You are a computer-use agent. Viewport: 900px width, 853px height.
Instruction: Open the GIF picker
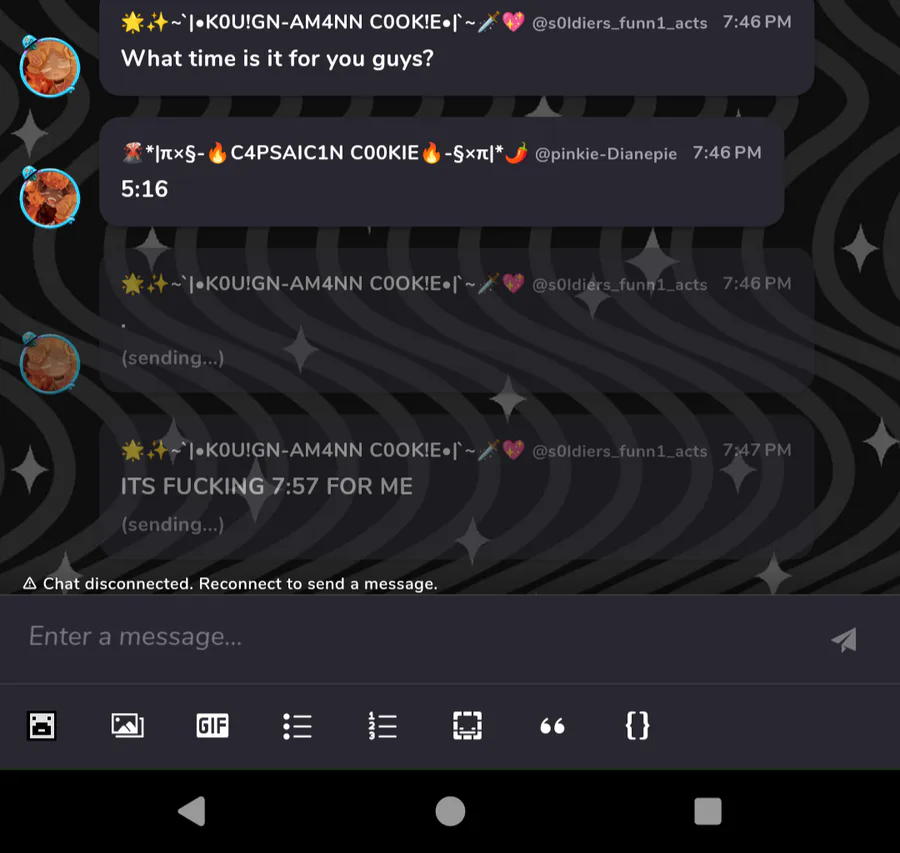coord(212,726)
